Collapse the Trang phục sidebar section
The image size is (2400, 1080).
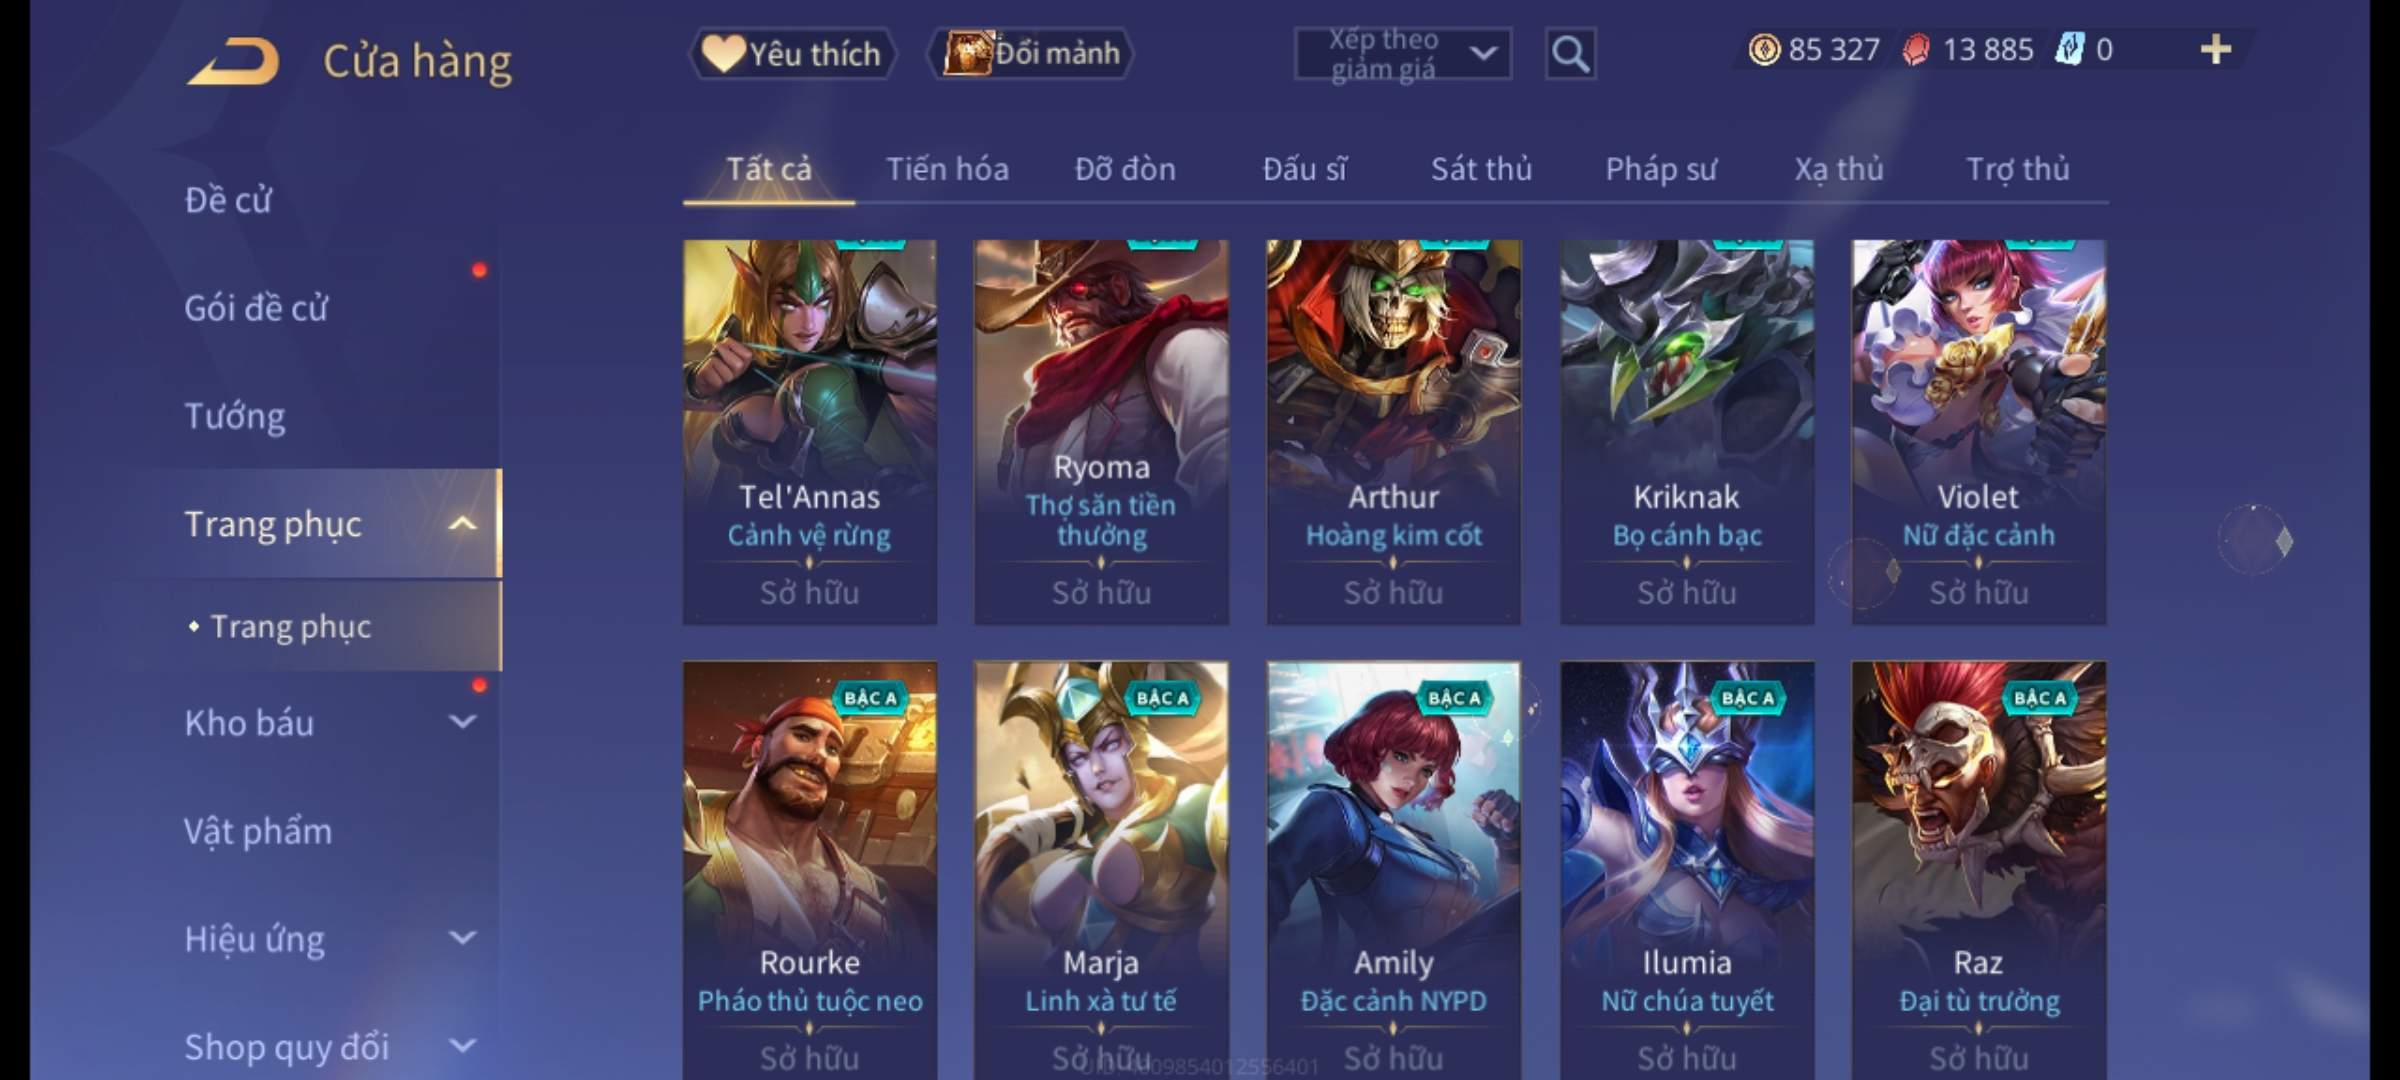(x=462, y=524)
